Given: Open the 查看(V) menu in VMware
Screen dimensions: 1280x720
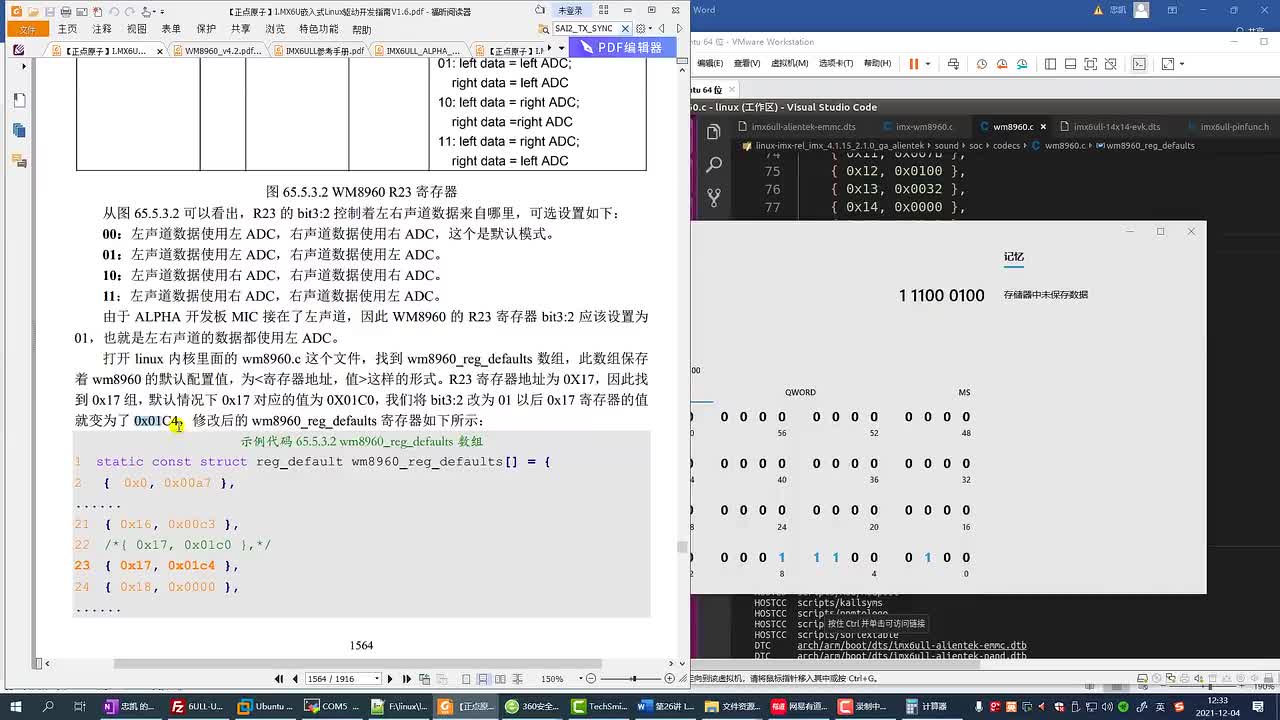Looking at the screenshot, I should [x=746, y=63].
